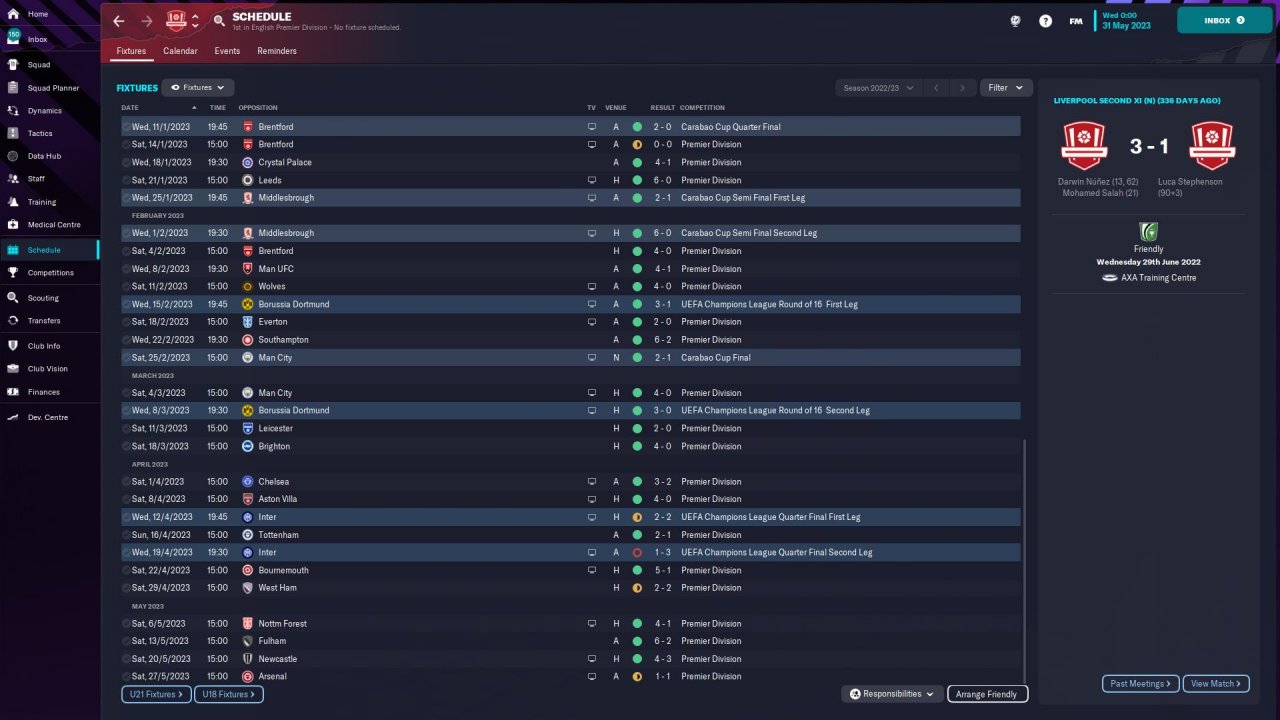1280x720 pixels.
Task: Tick the select circle for Wed, 1/2/2023
Action: point(126,233)
